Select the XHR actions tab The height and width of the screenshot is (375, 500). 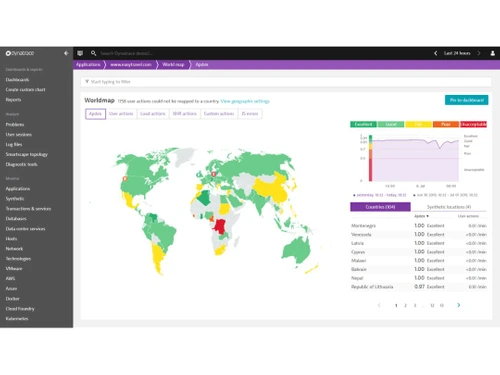tap(184, 114)
